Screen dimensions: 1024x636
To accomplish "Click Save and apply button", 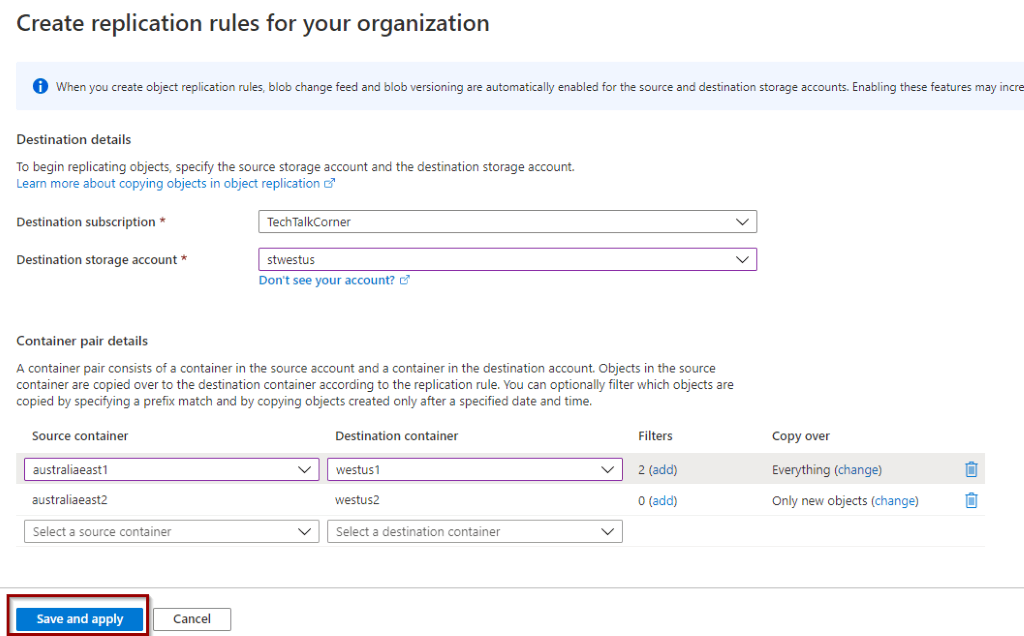I will coord(80,619).
